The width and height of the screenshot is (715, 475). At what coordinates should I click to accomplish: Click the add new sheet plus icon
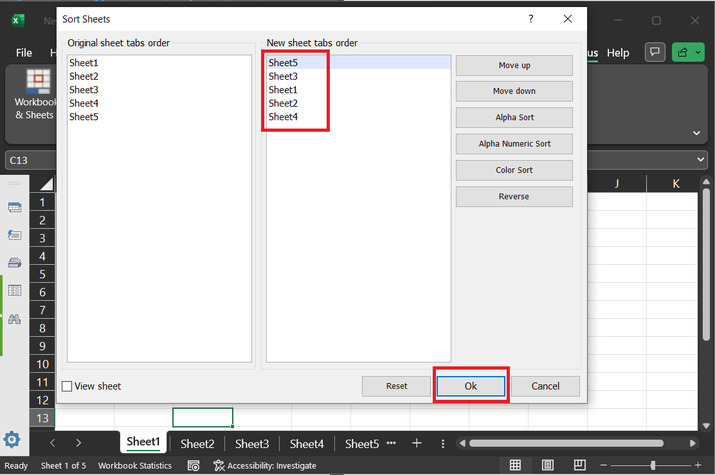pyautogui.click(x=417, y=443)
